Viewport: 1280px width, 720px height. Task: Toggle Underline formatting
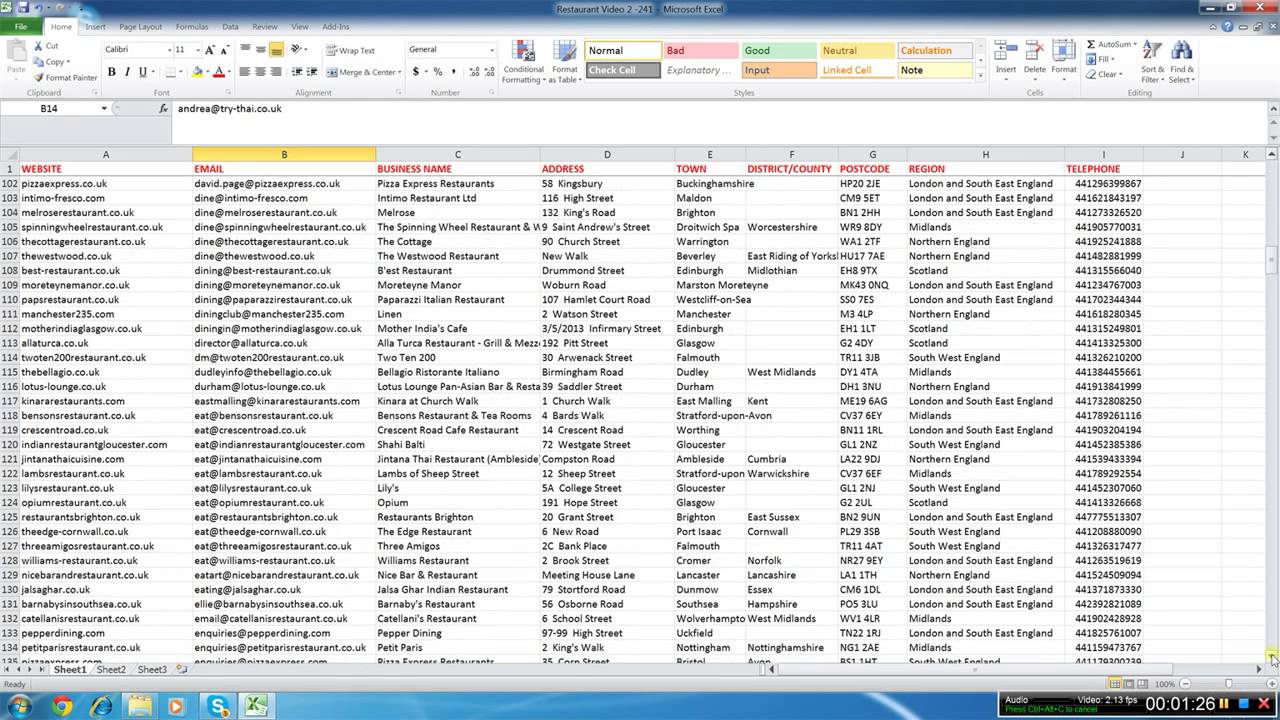tap(143, 72)
